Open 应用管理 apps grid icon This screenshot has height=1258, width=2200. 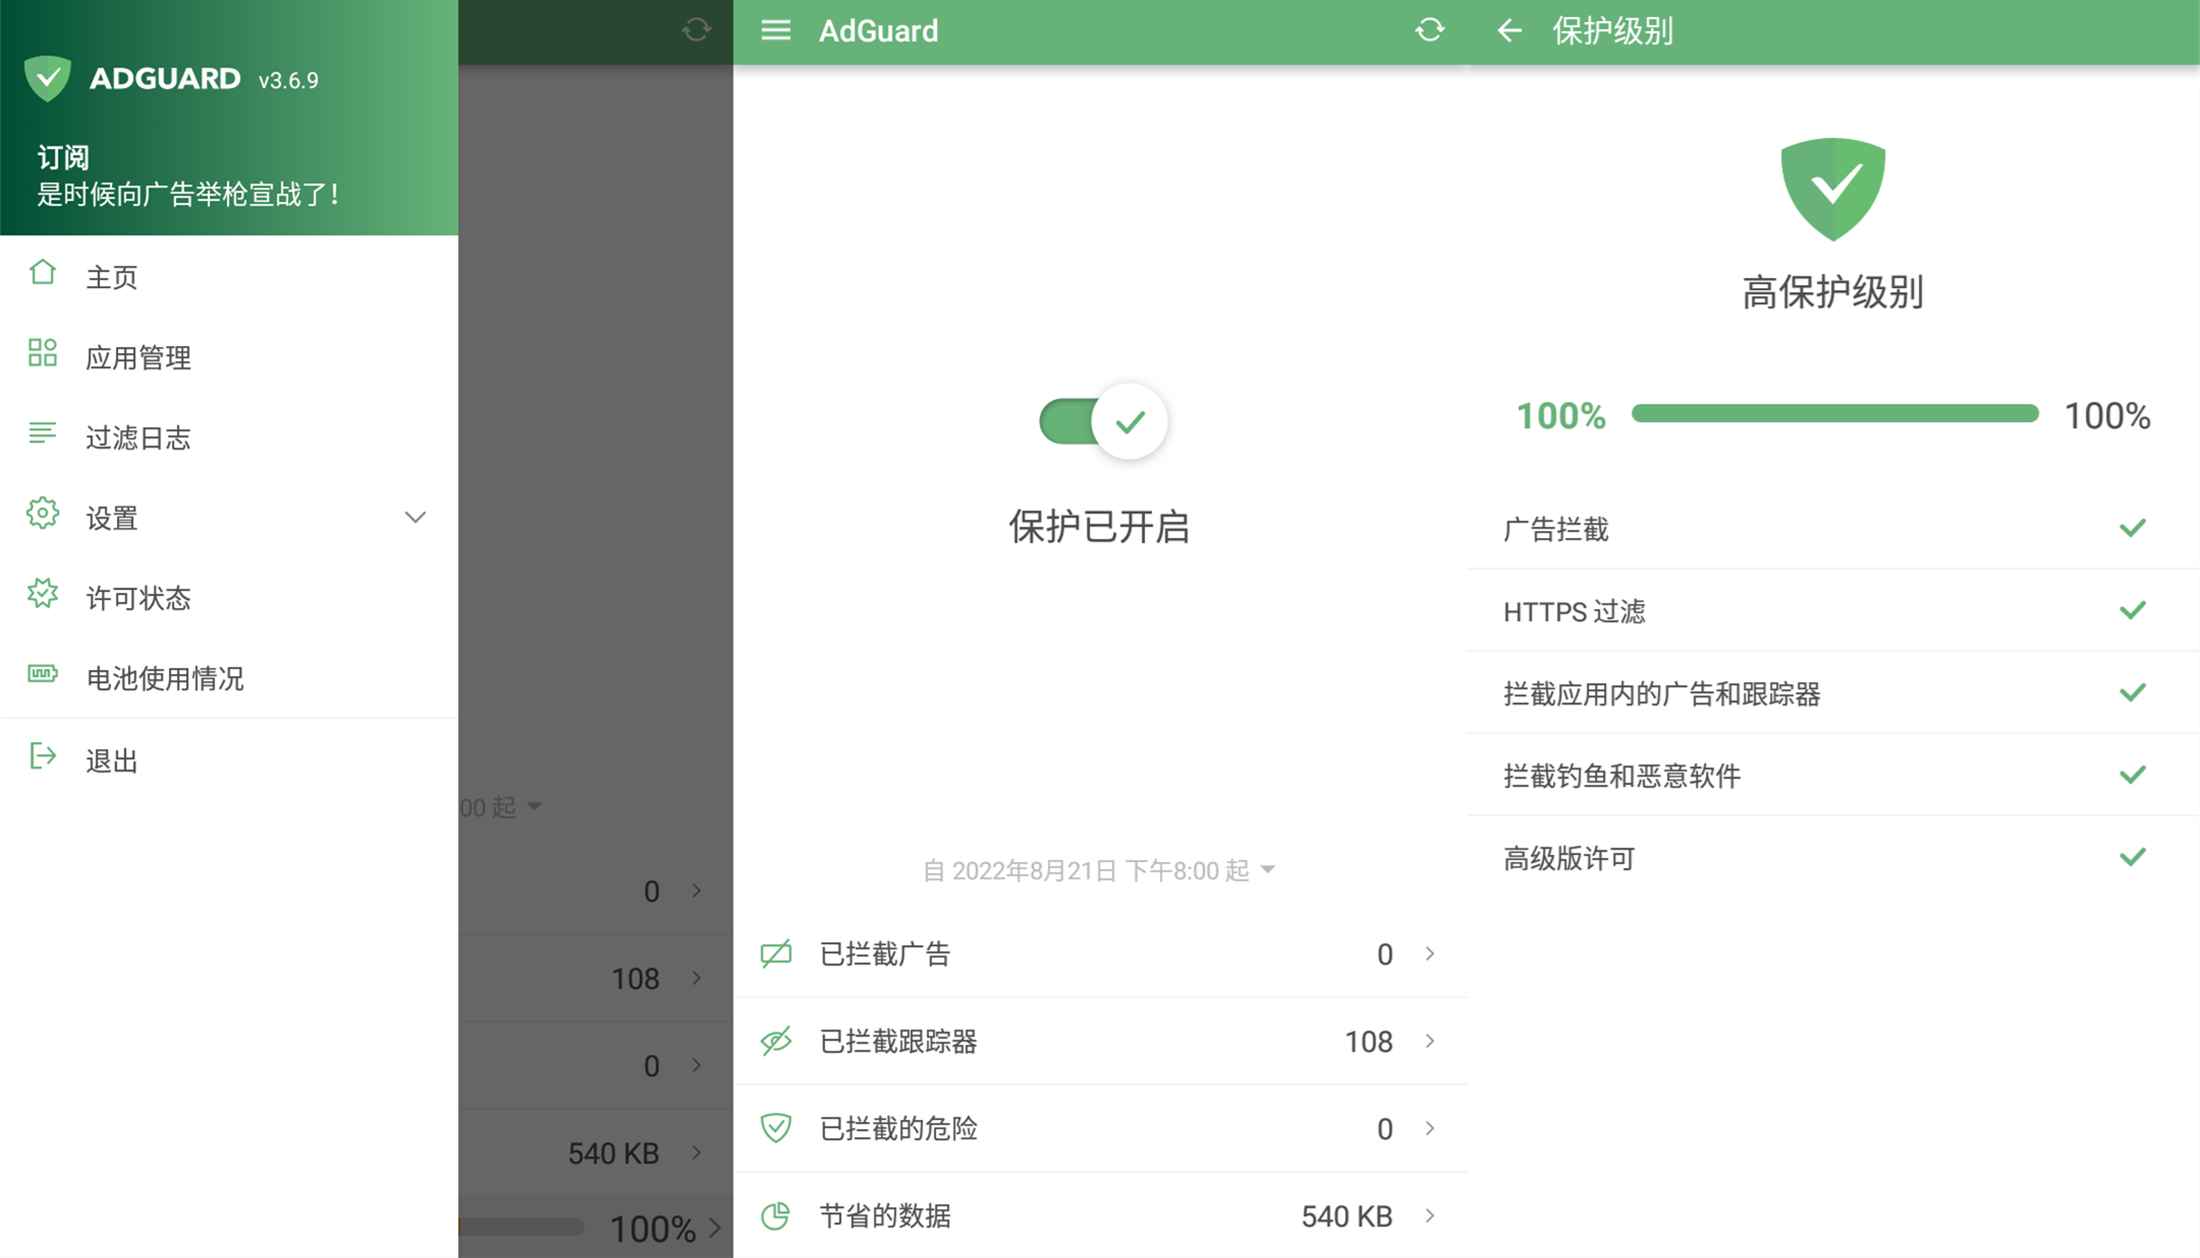pos(43,353)
